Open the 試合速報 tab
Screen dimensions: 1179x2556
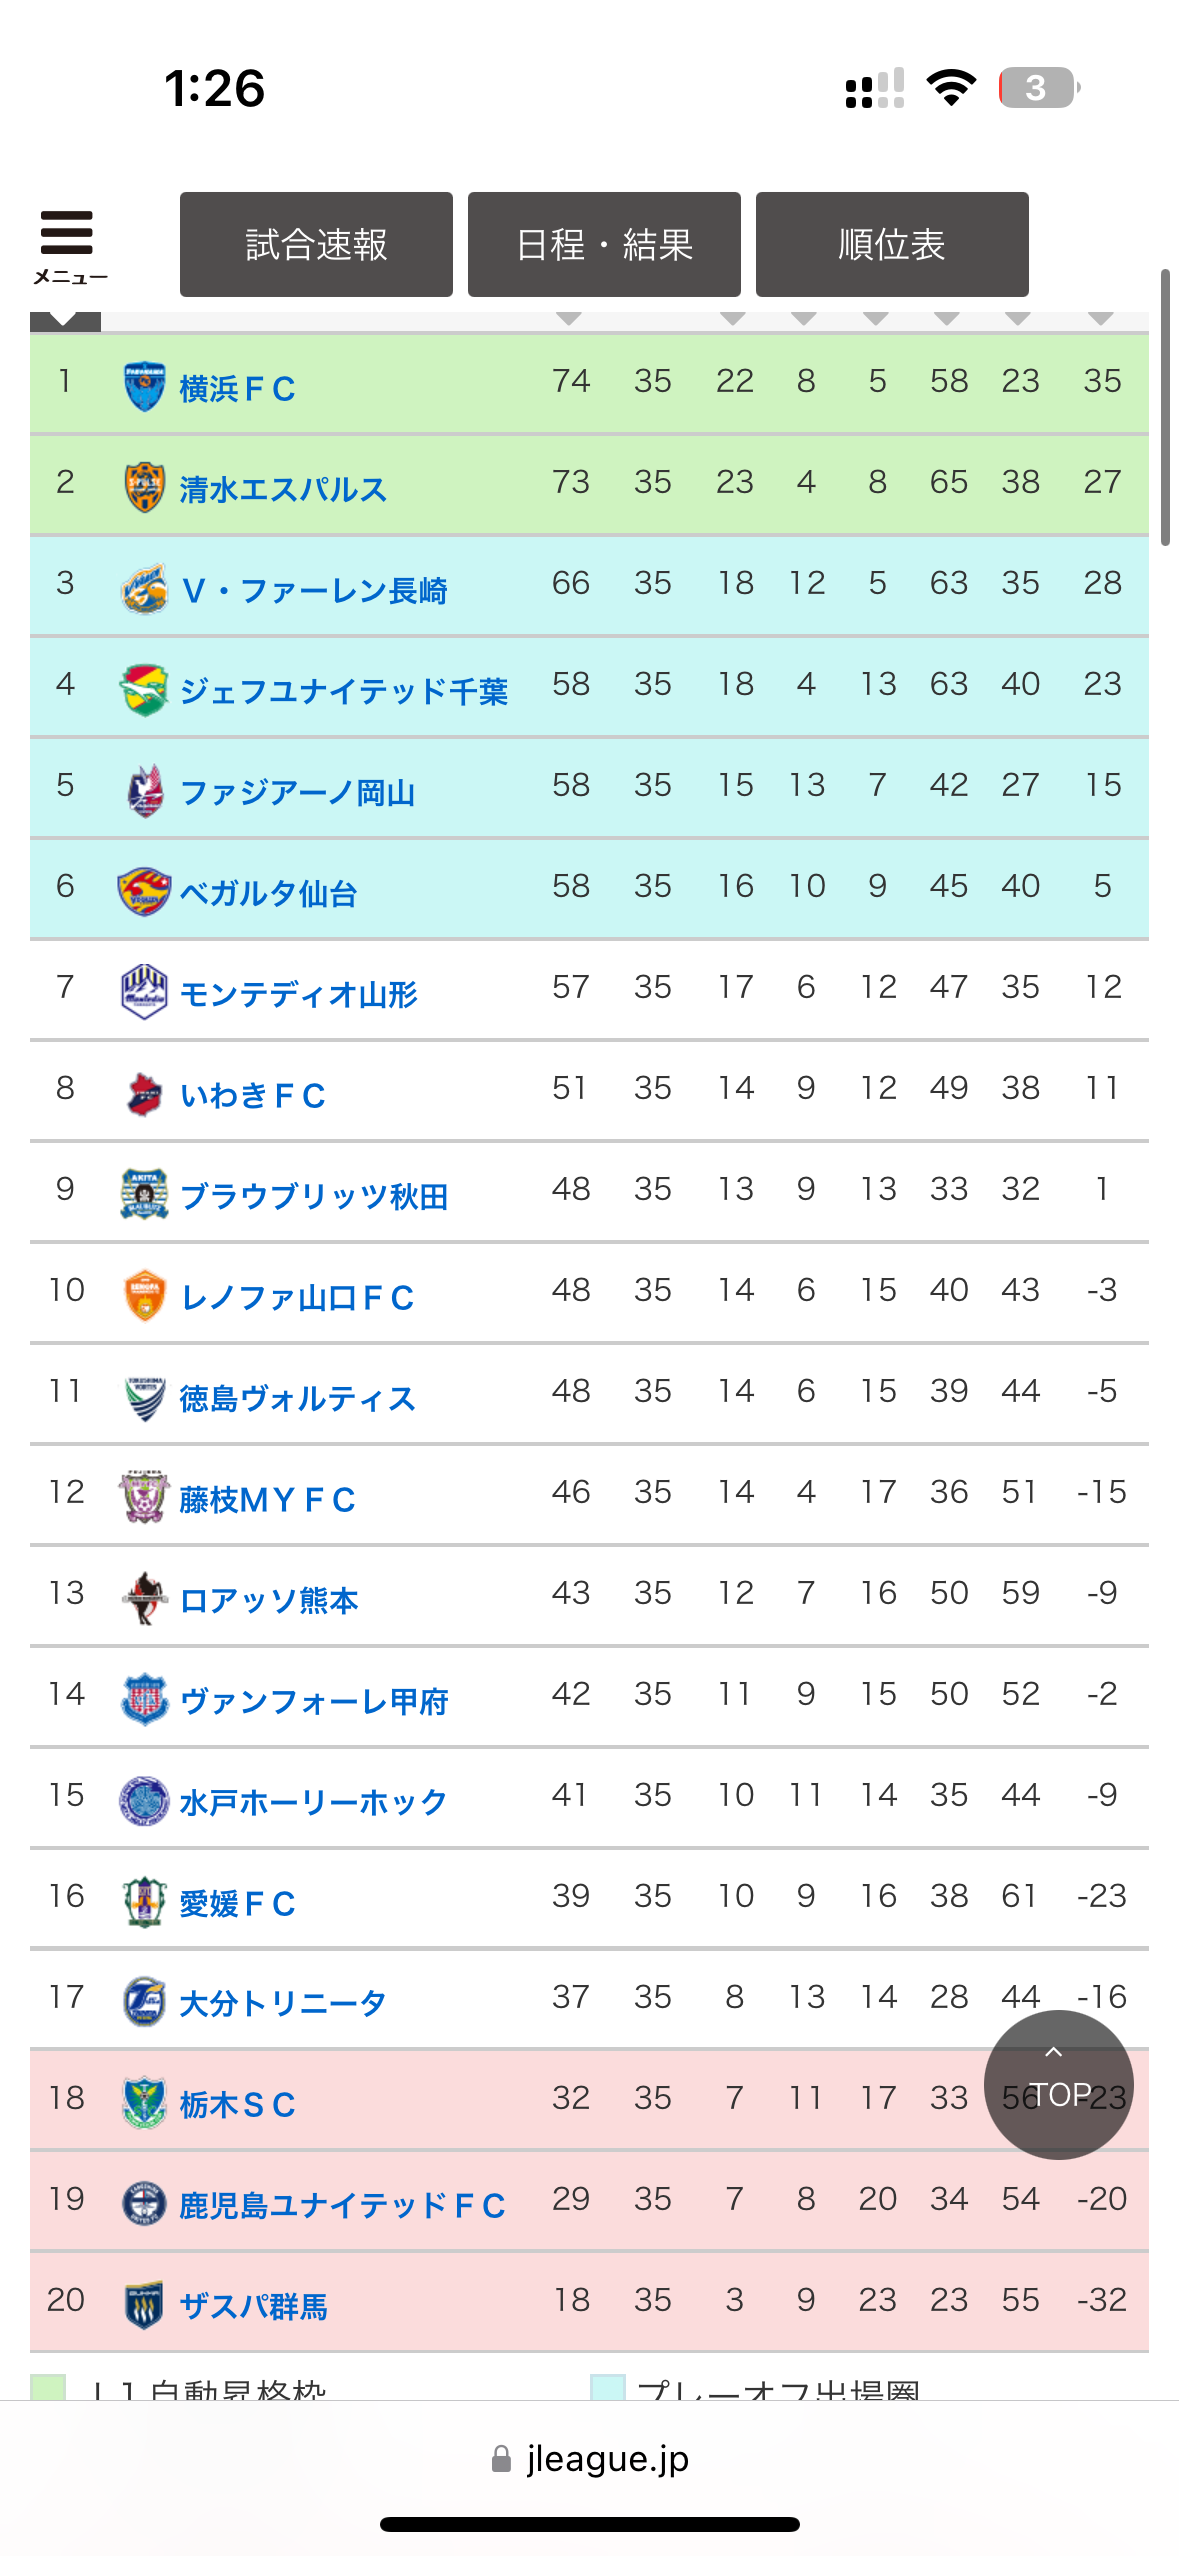coord(316,245)
